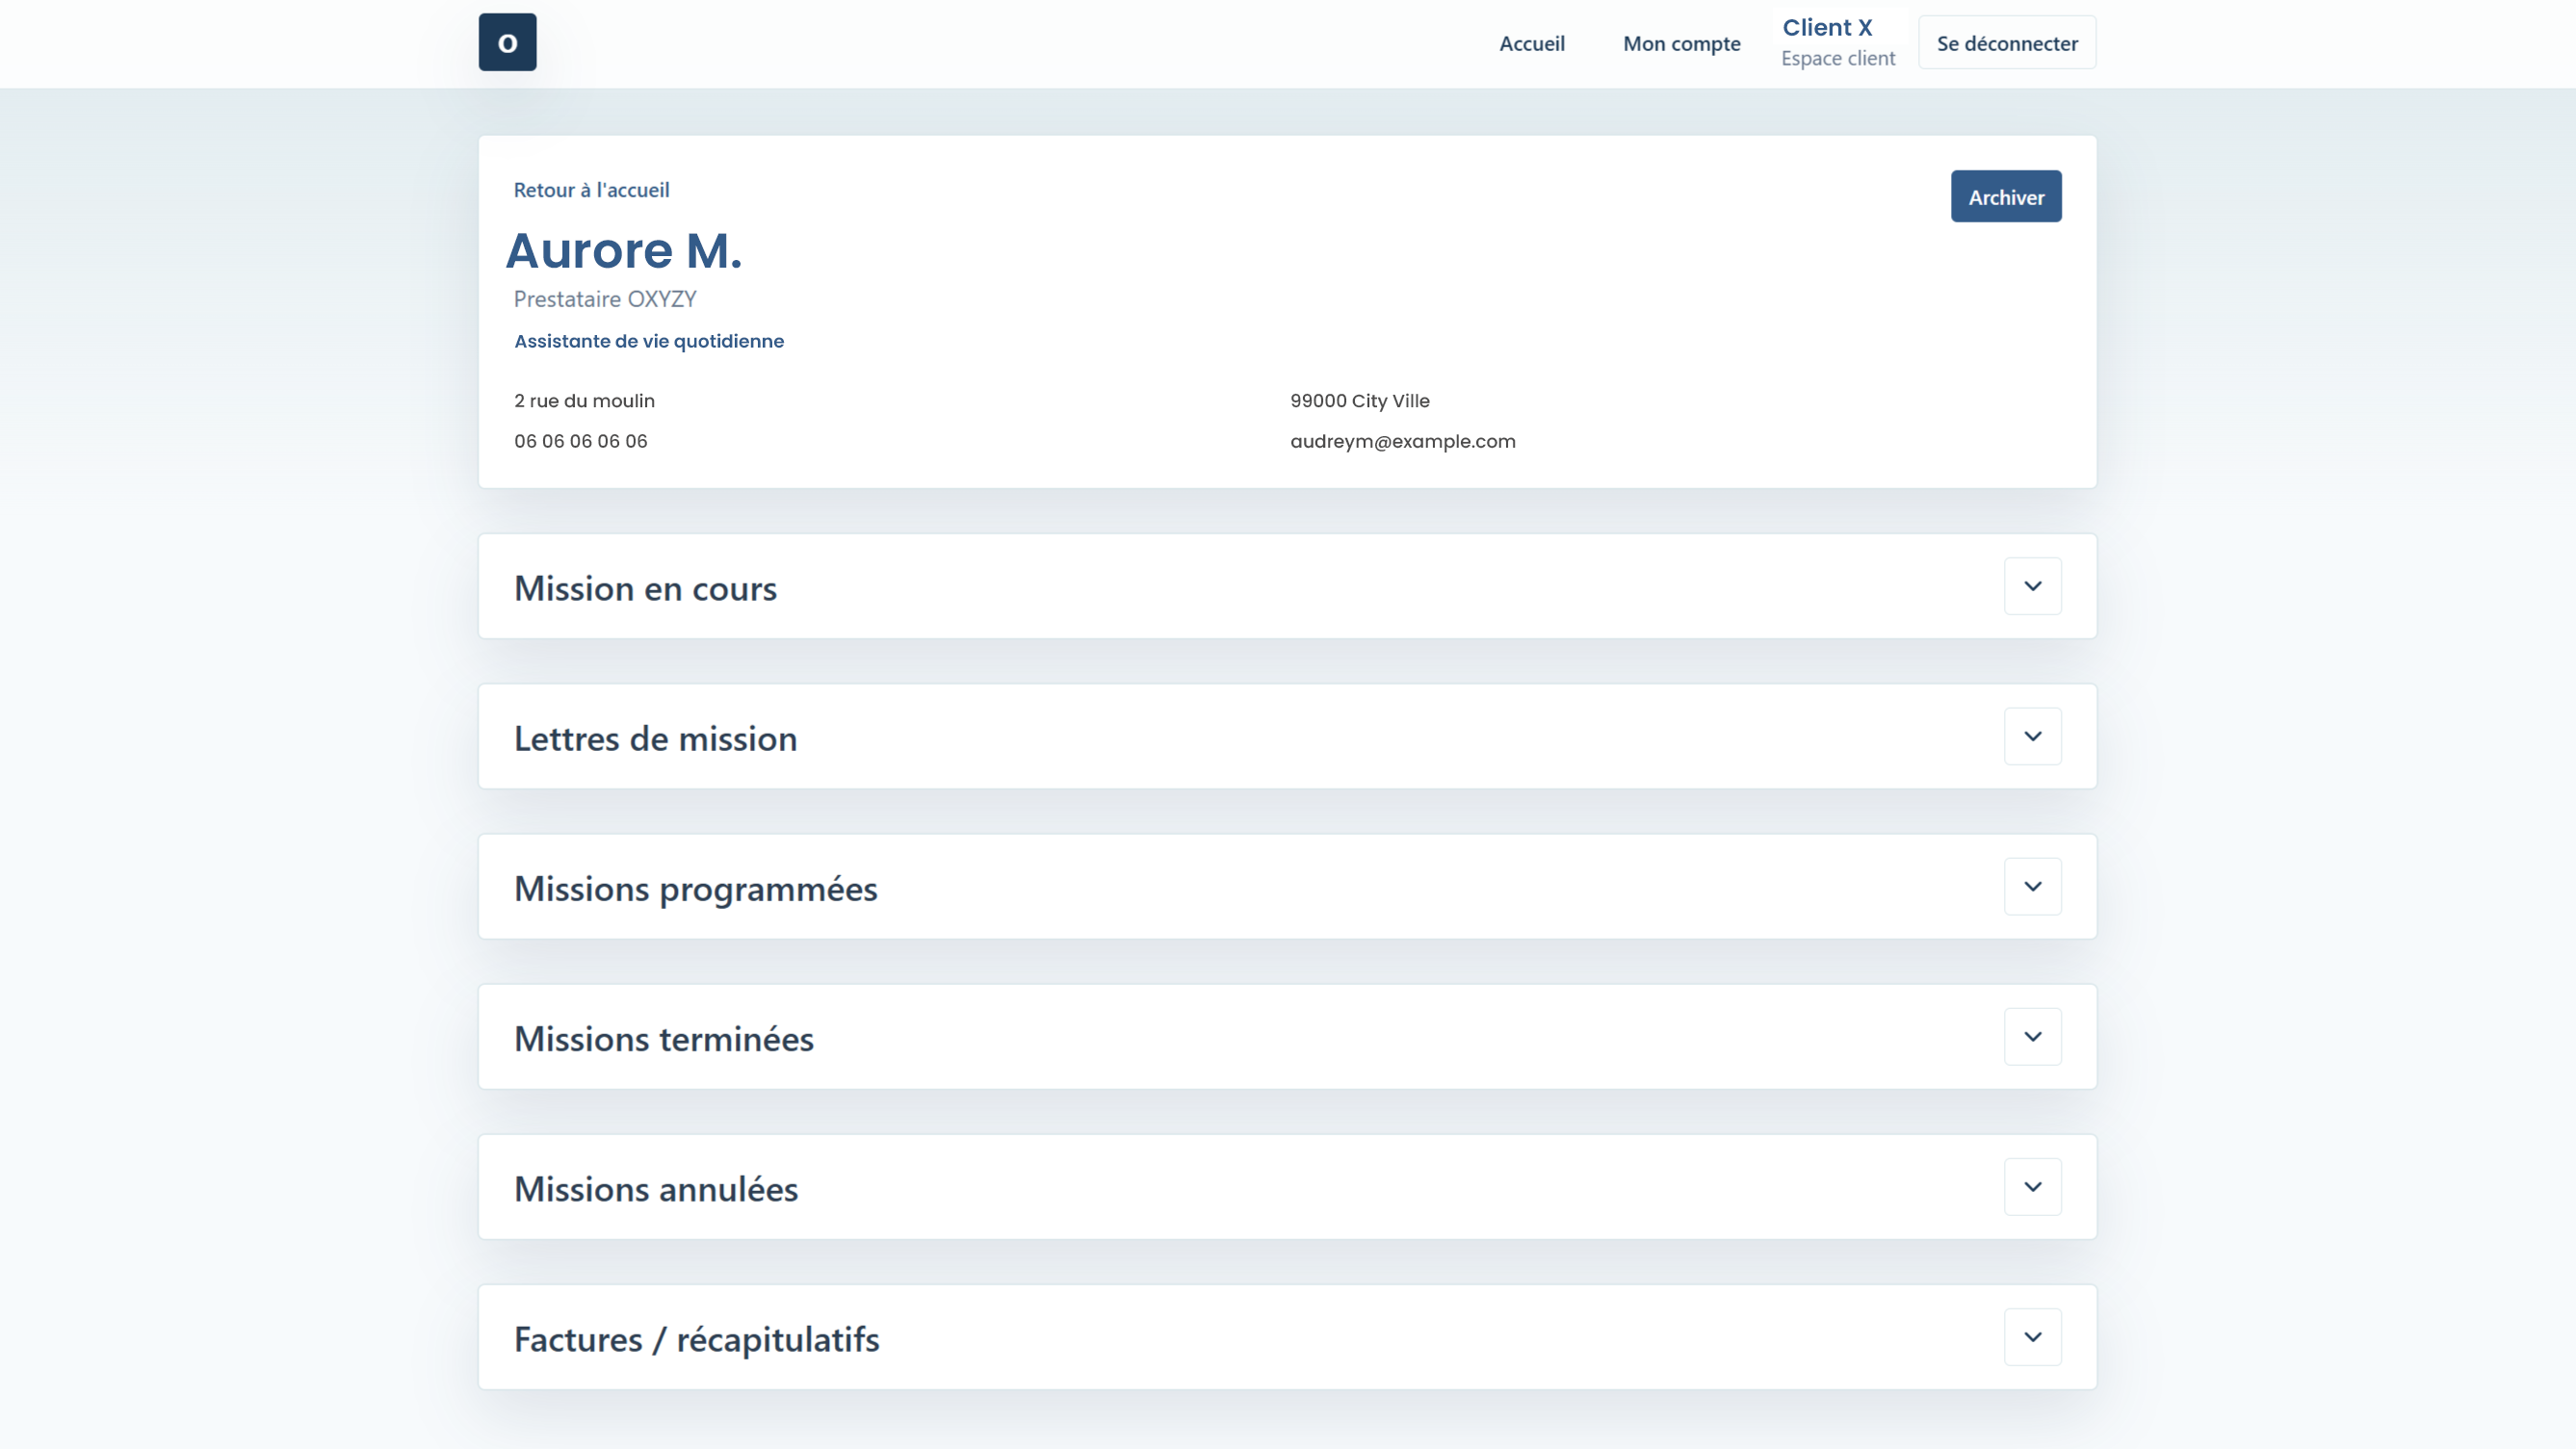Viewport: 2576px width, 1449px height.
Task: Follow the Retour à l'accueil link
Action: (591, 190)
